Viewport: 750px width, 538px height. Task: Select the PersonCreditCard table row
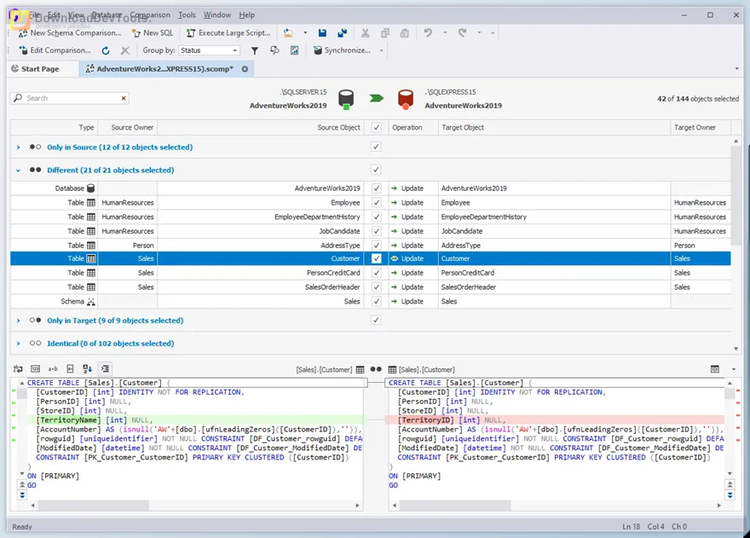pyautogui.click(x=370, y=273)
